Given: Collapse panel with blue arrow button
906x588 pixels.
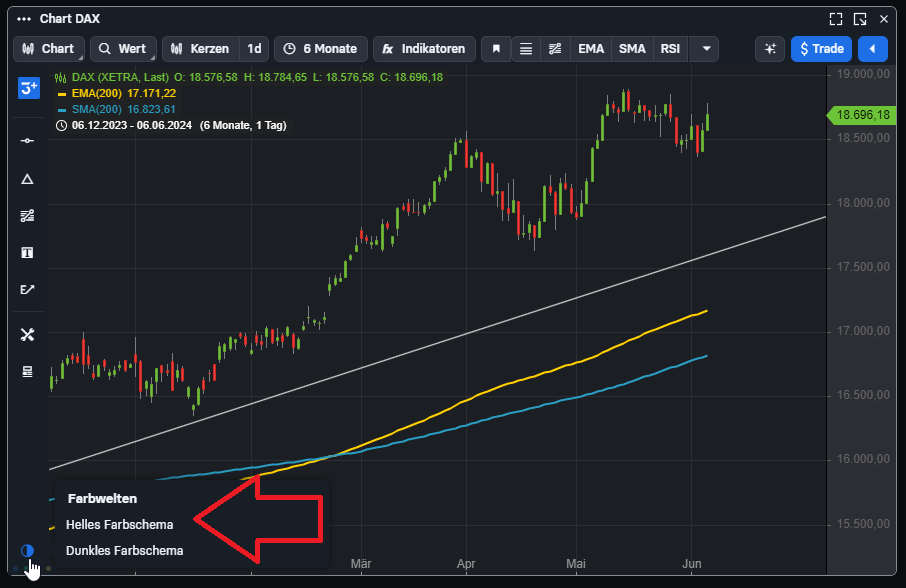Looking at the screenshot, I should (872, 49).
